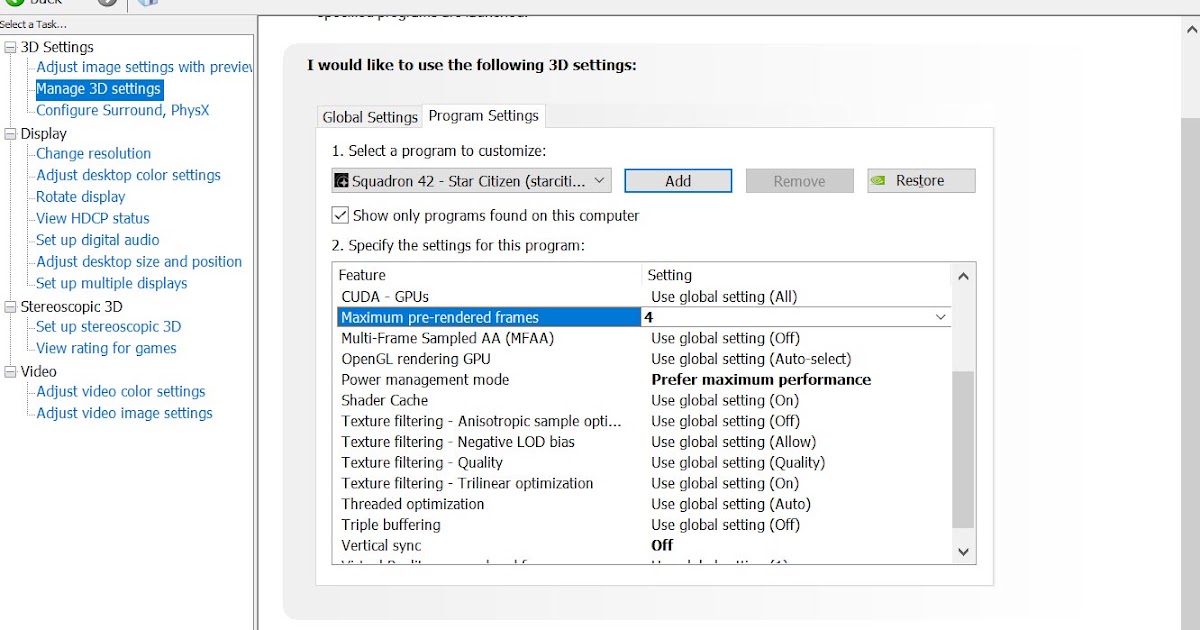Select Texture filtering - Negative LOD bias

point(642,442)
